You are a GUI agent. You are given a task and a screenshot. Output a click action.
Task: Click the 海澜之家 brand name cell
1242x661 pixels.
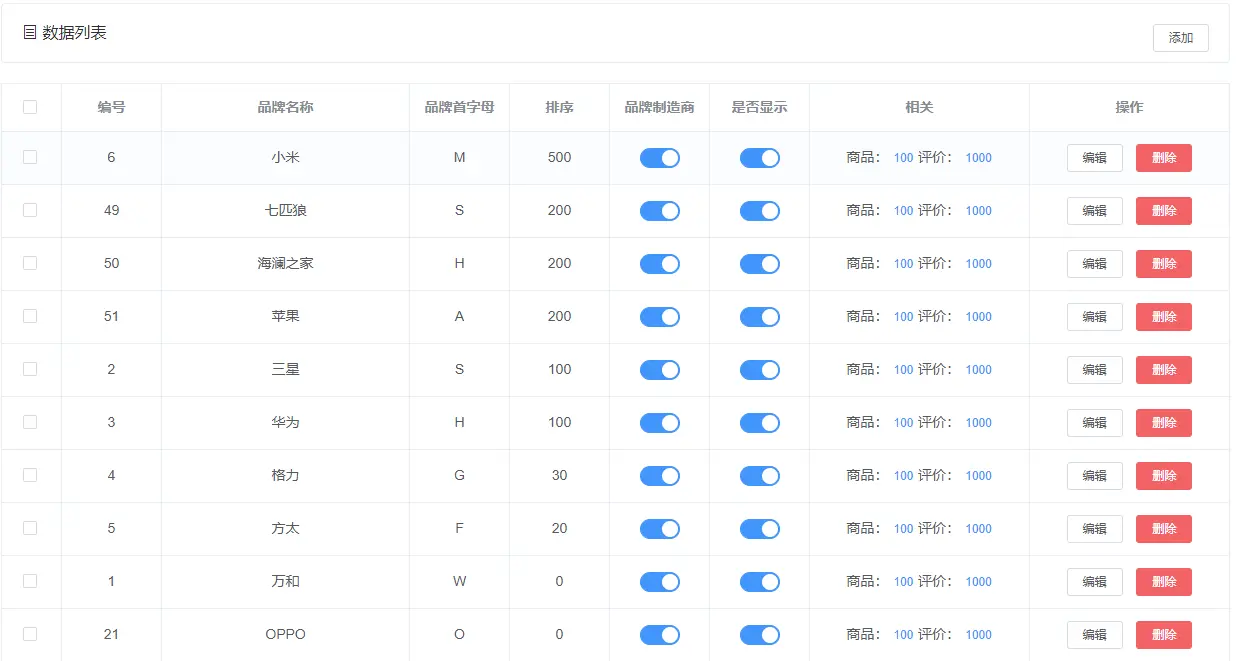click(285, 263)
